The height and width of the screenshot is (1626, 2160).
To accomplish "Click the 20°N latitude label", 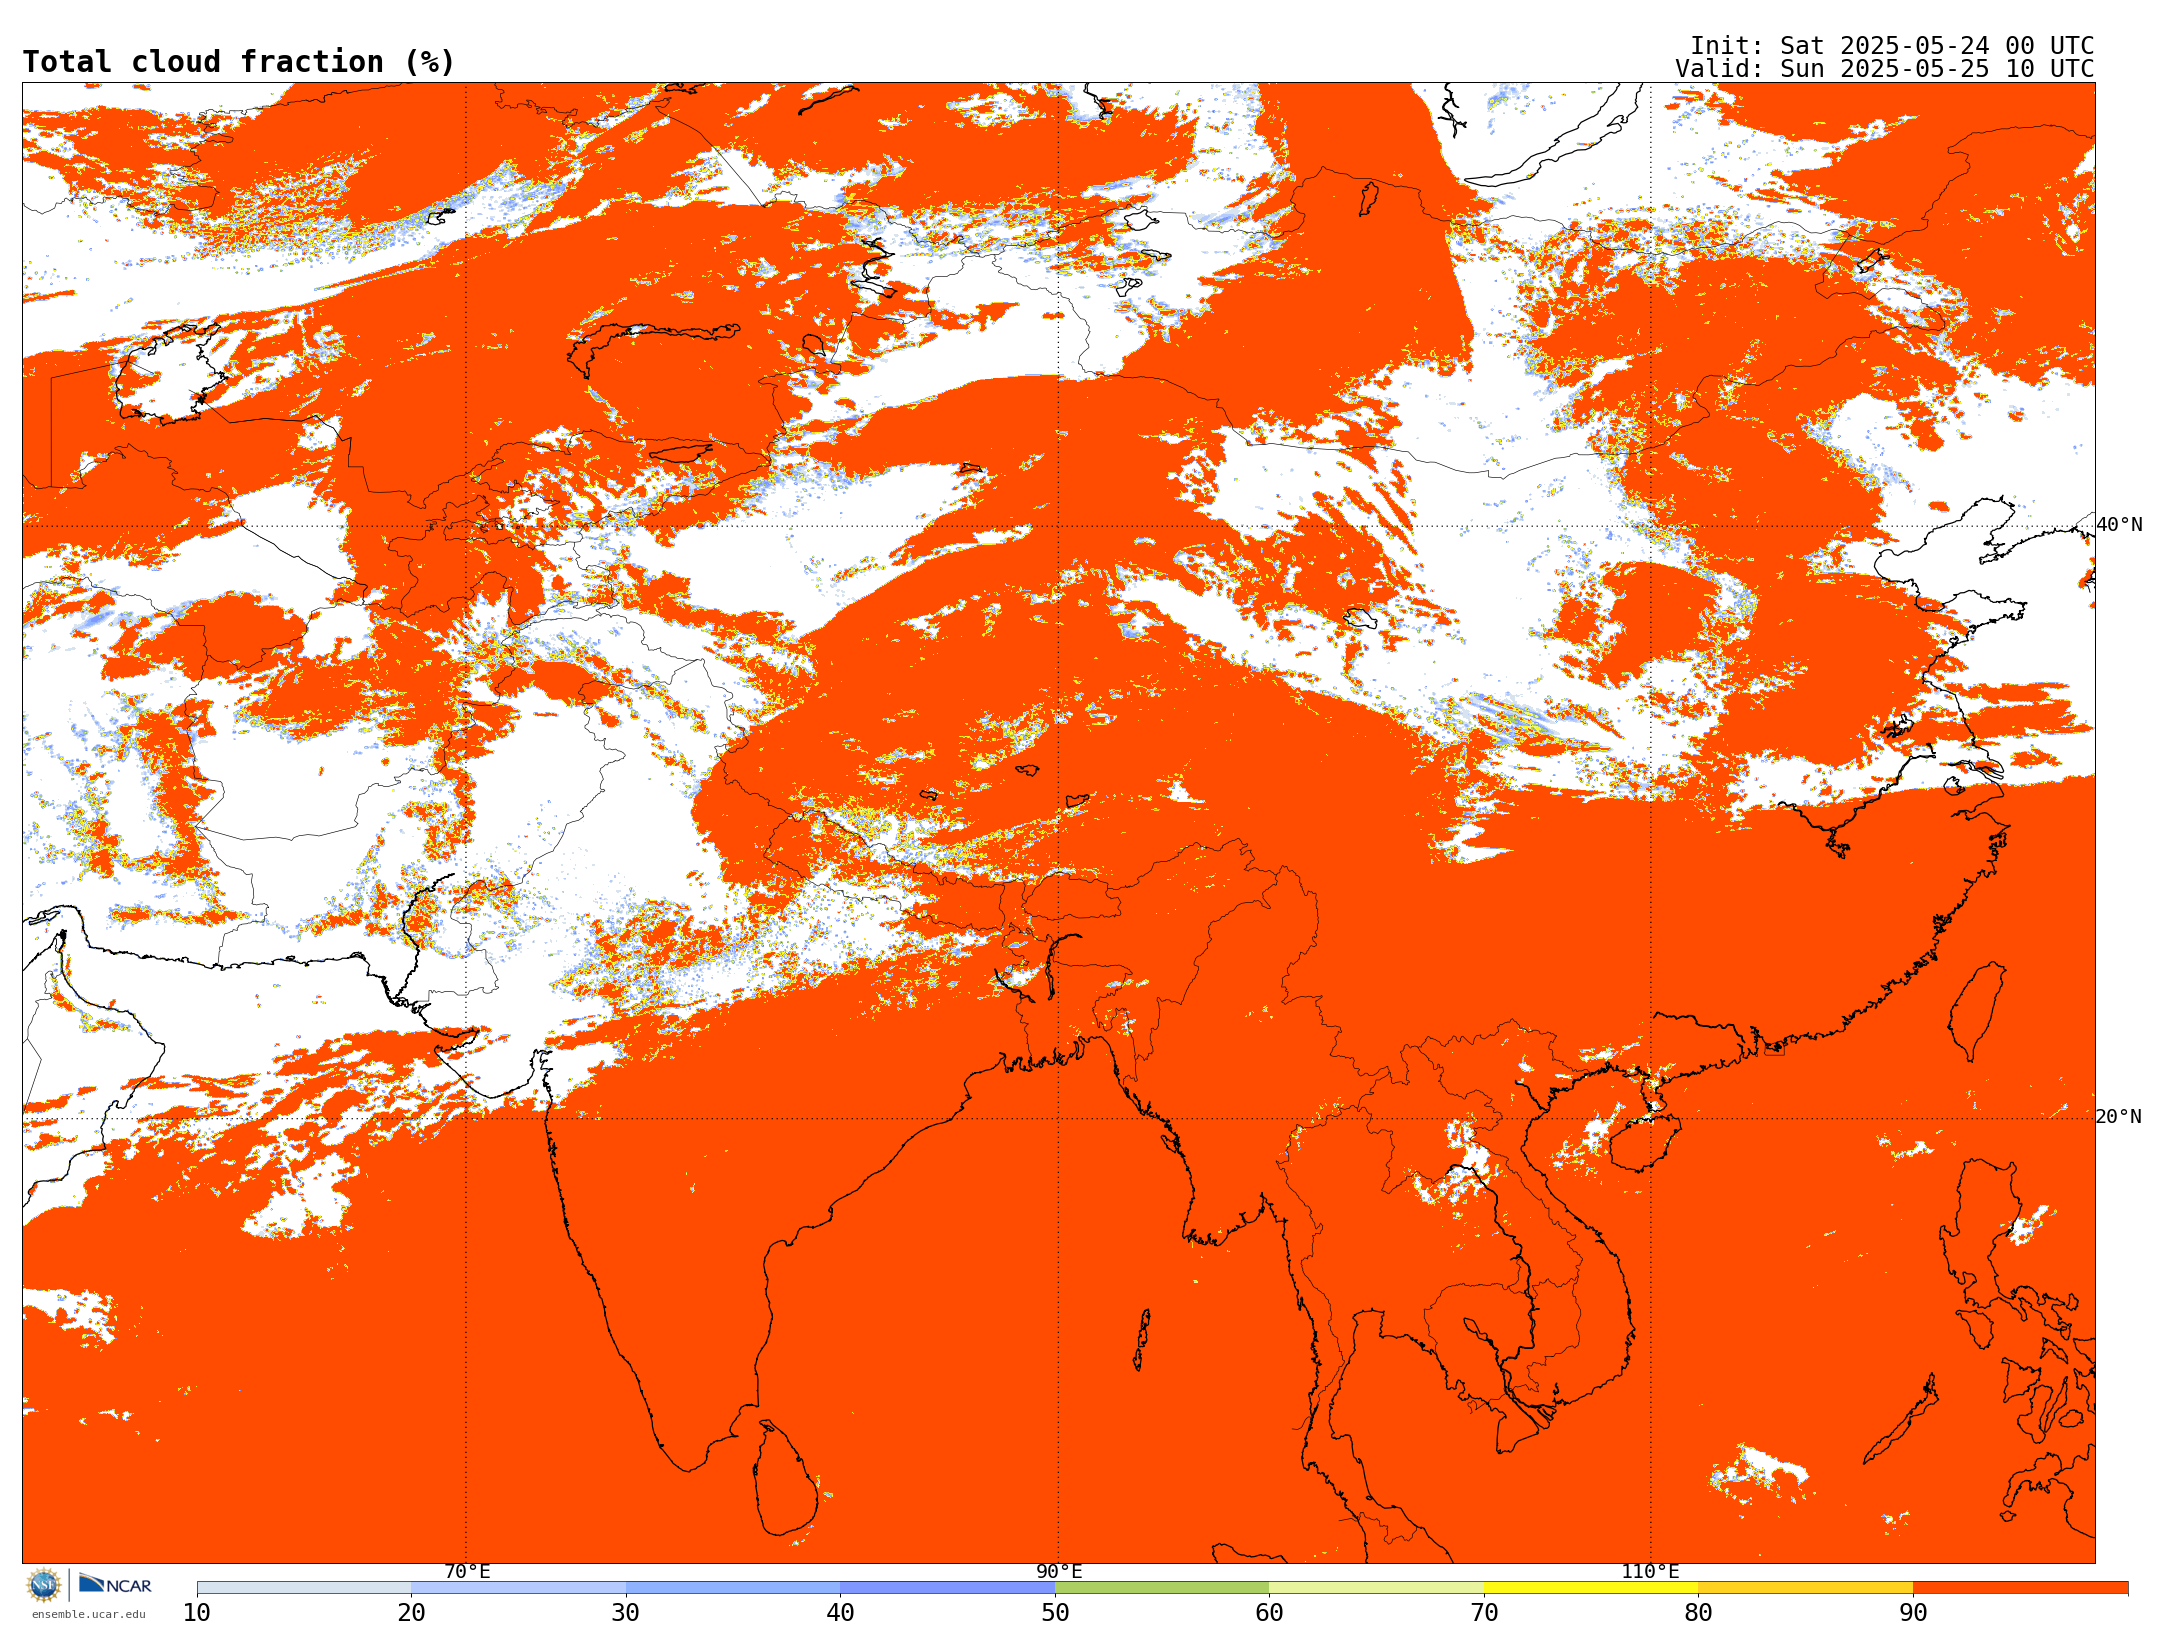I will (2119, 1117).
